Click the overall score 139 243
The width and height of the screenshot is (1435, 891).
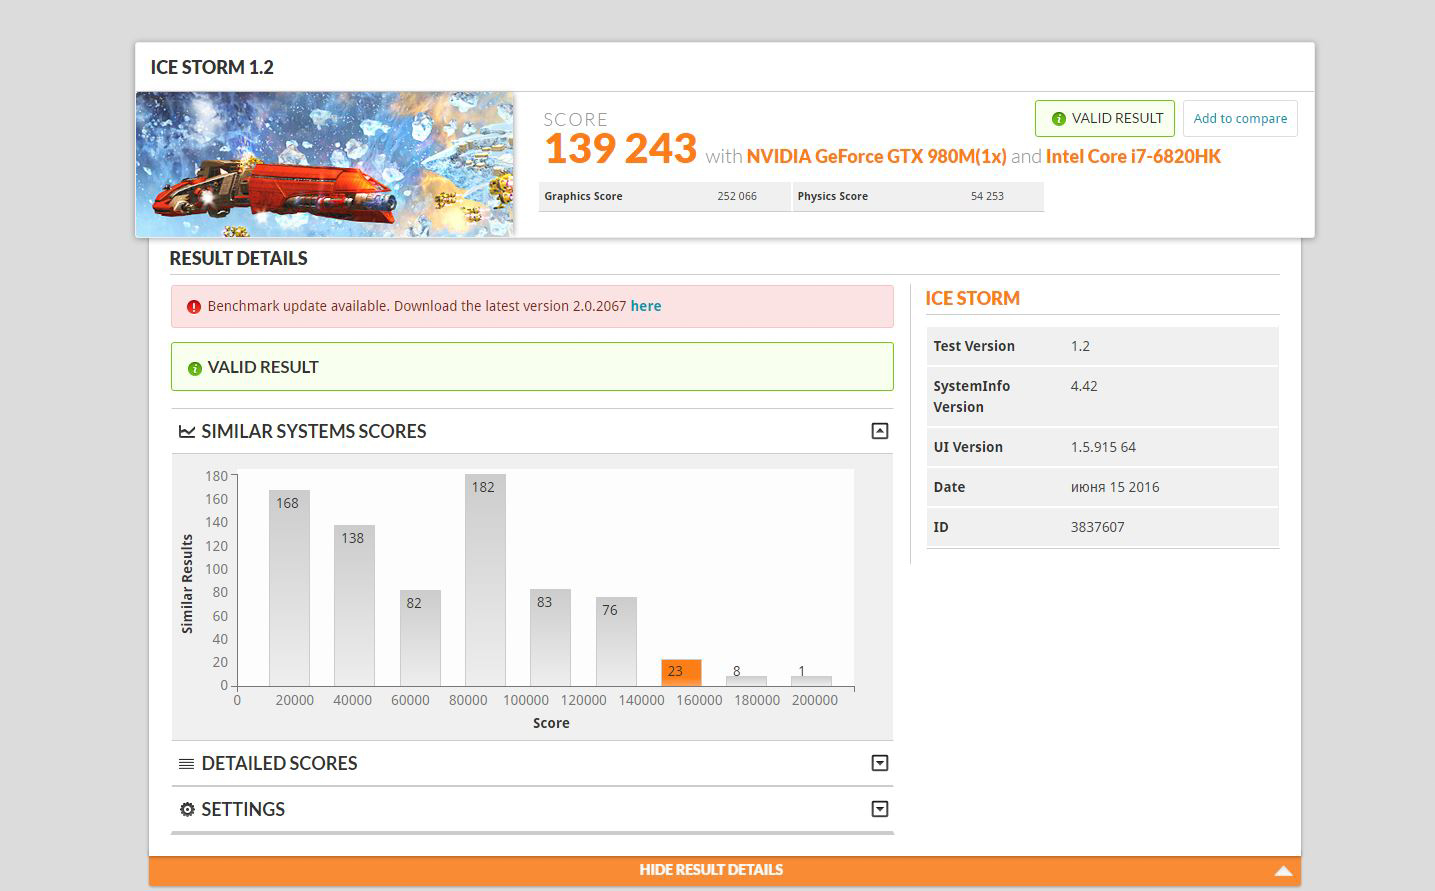tap(620, 149)
